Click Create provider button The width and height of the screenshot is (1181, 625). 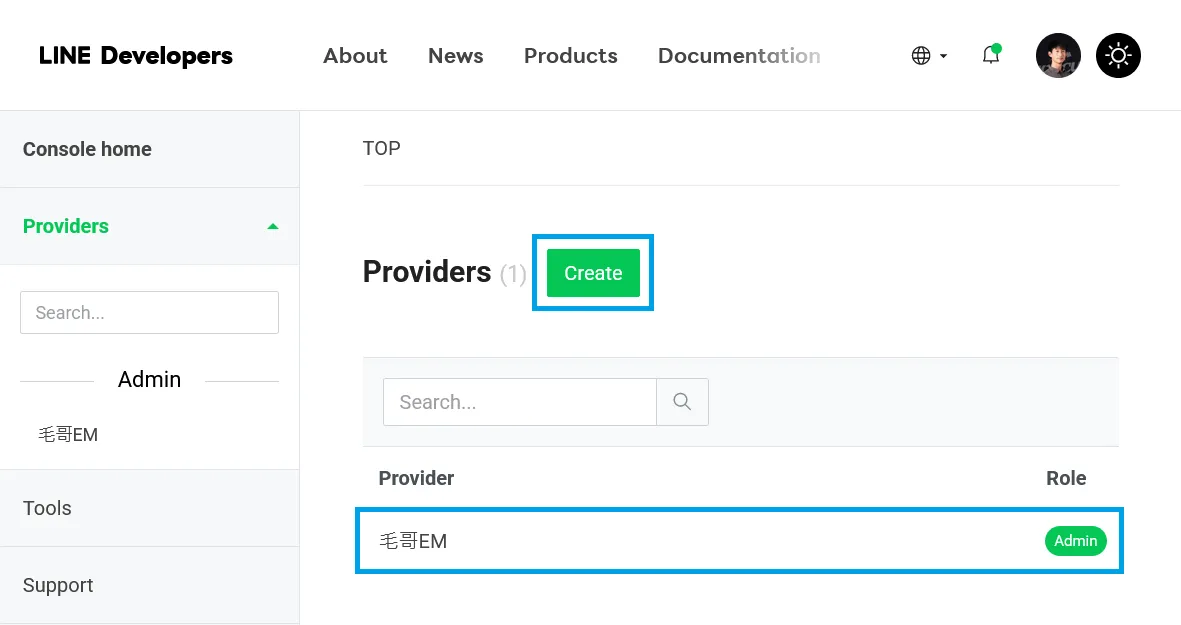coord(594,273)
